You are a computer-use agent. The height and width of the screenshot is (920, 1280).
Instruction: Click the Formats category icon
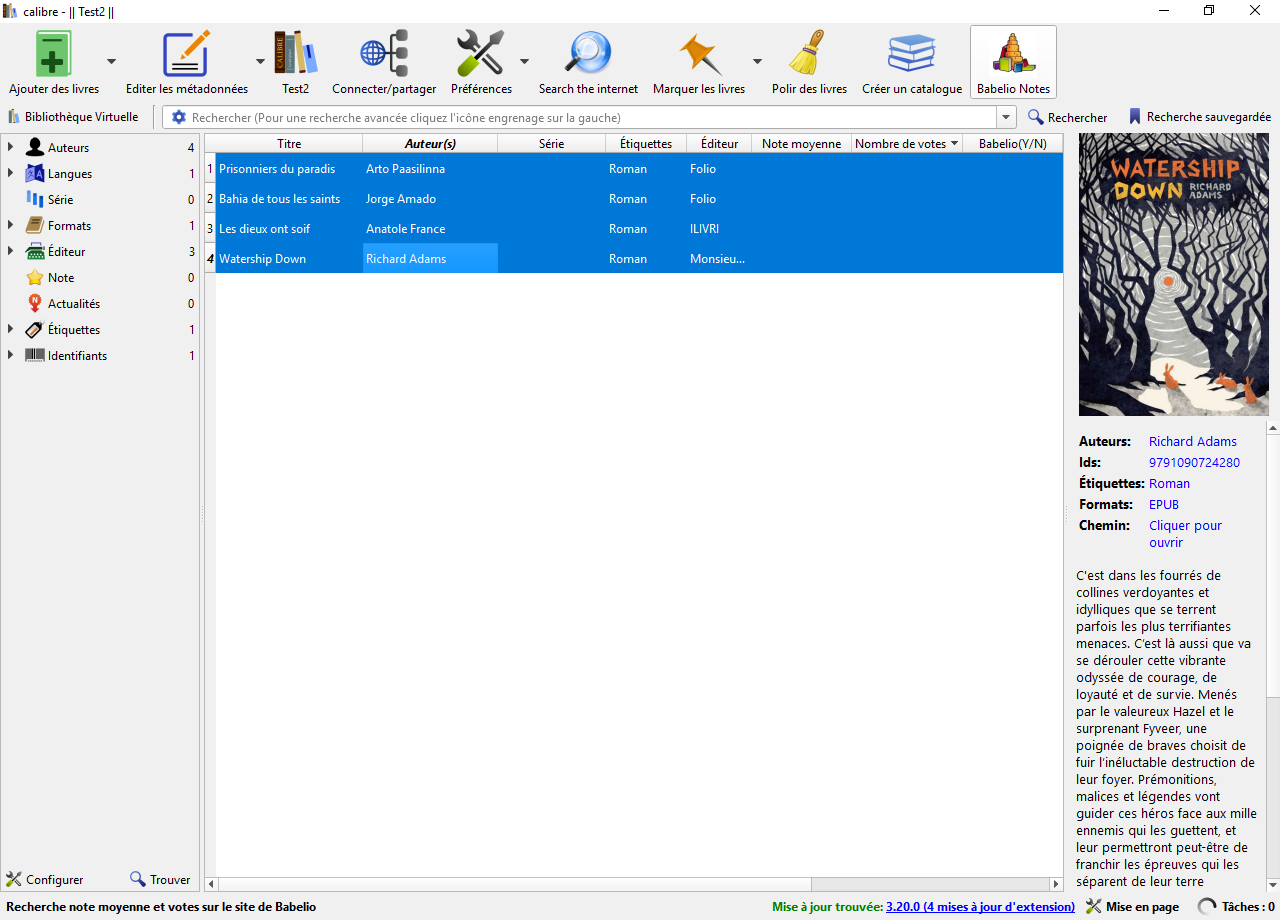35,226
